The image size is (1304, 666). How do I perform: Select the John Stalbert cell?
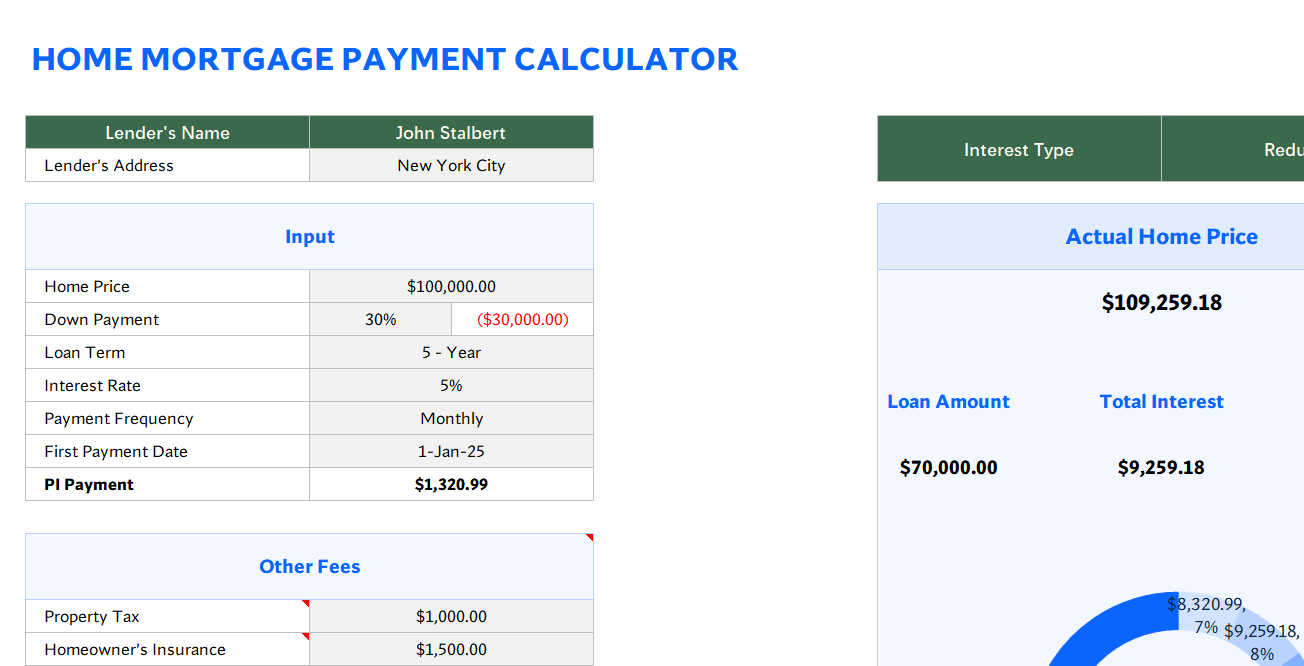(451, 133)
